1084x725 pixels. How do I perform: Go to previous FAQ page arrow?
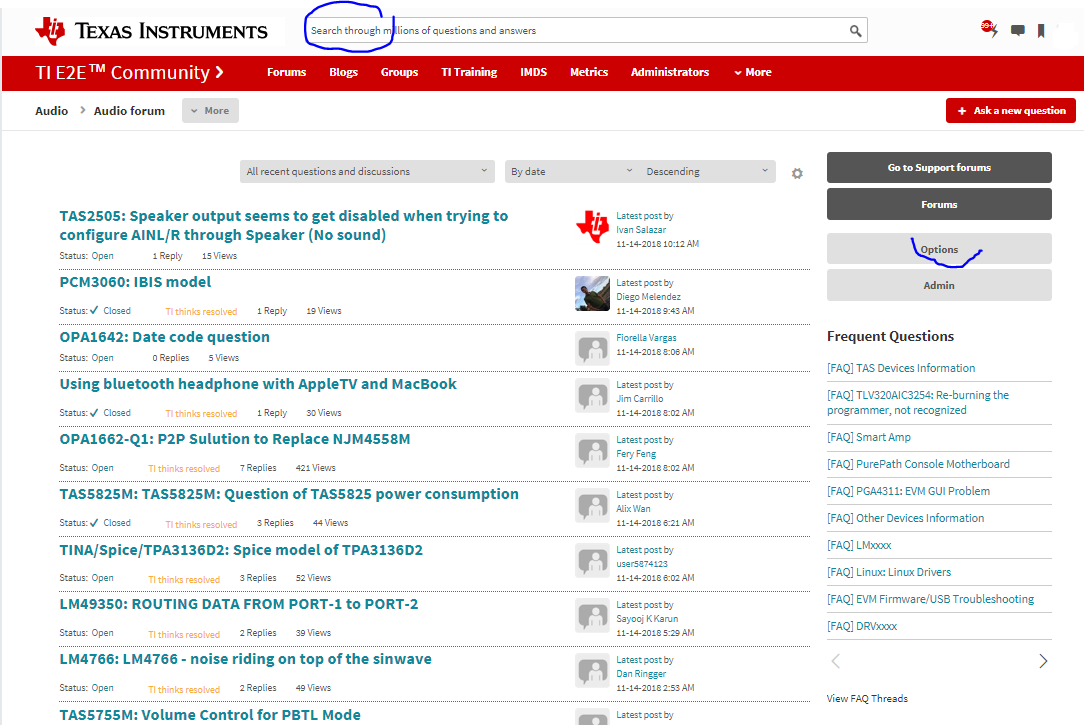click(x=836, y=661)
